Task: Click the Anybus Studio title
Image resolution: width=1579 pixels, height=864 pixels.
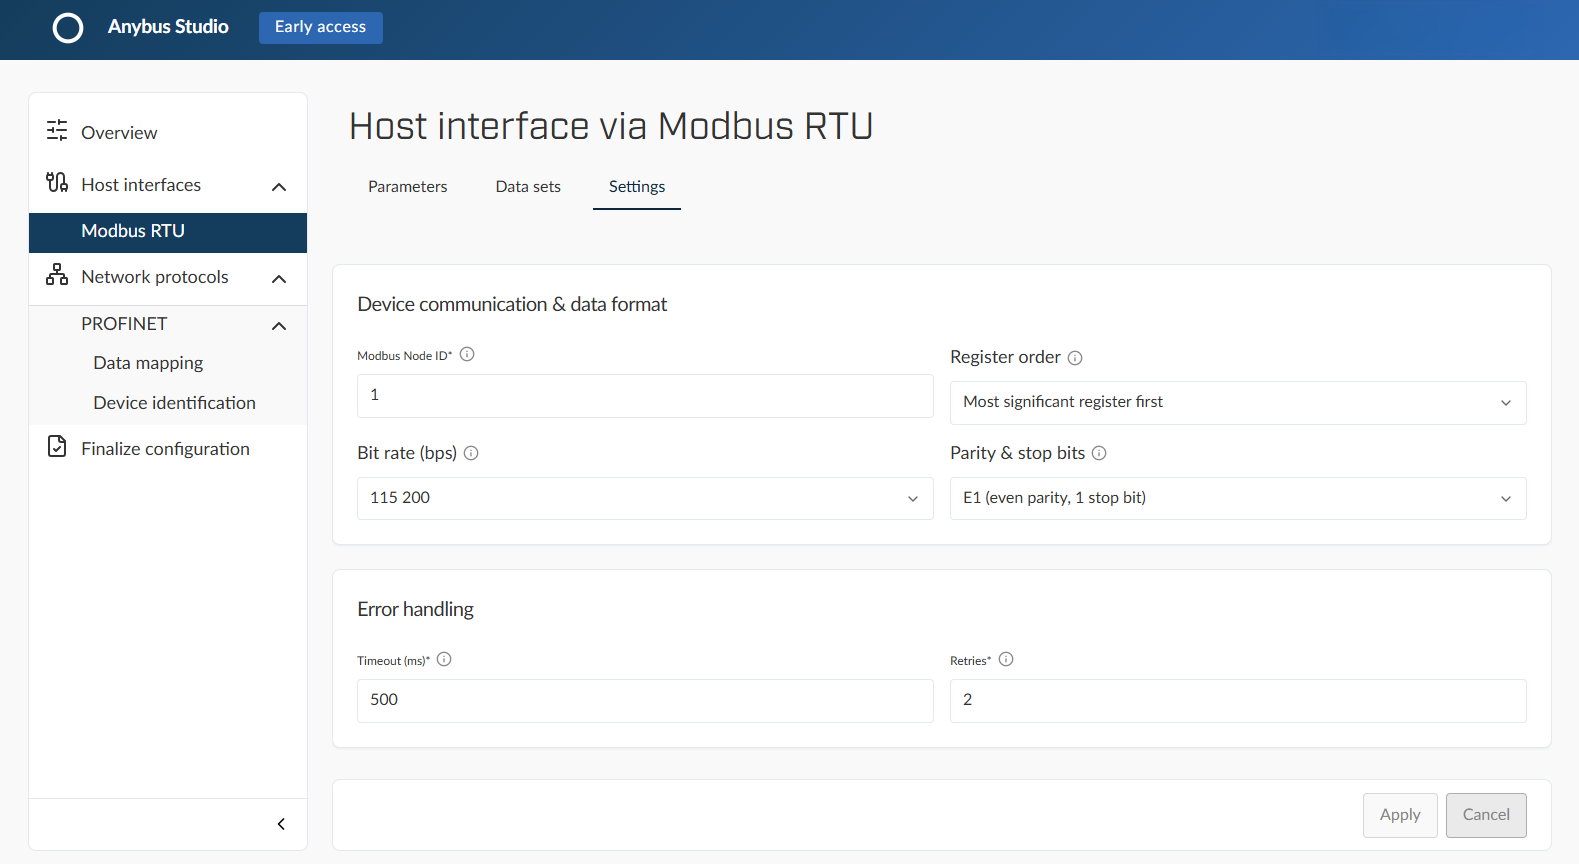Action: click(x=168, y=27)
